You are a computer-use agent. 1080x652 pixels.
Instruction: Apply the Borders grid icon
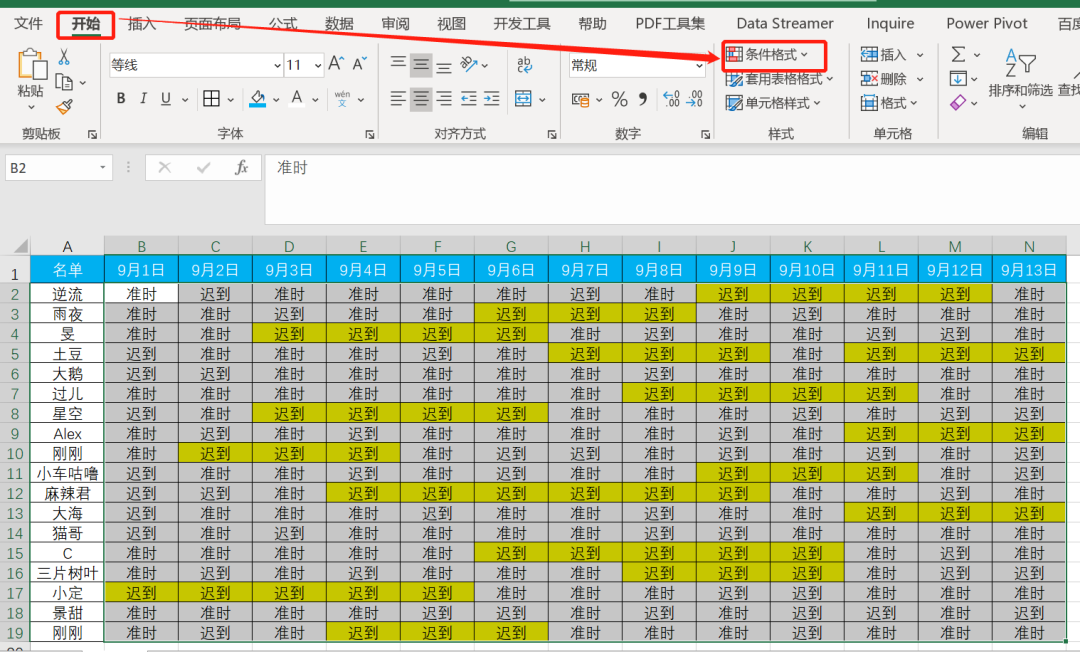tap(211, 98)
